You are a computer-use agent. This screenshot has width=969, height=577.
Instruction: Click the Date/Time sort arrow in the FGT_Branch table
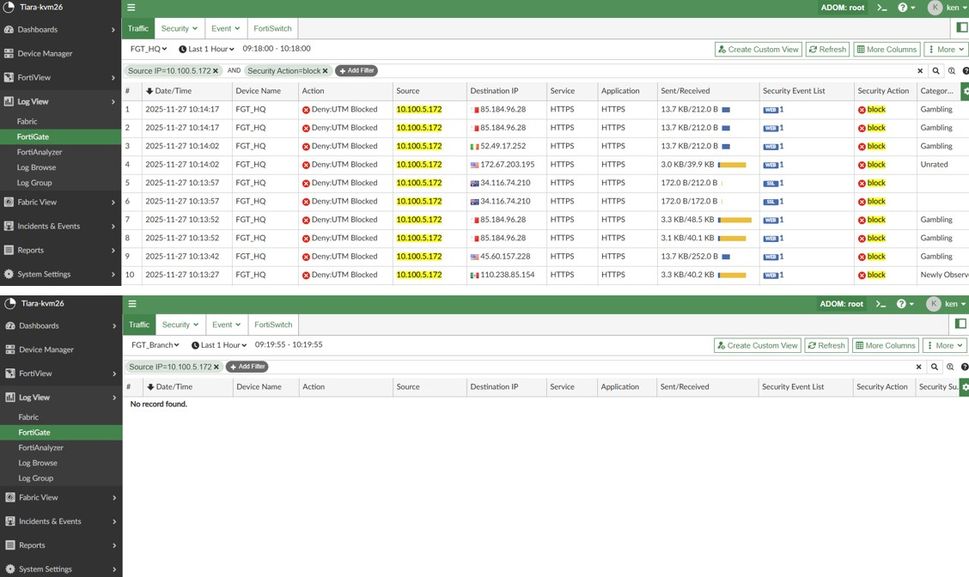point(150,387)
